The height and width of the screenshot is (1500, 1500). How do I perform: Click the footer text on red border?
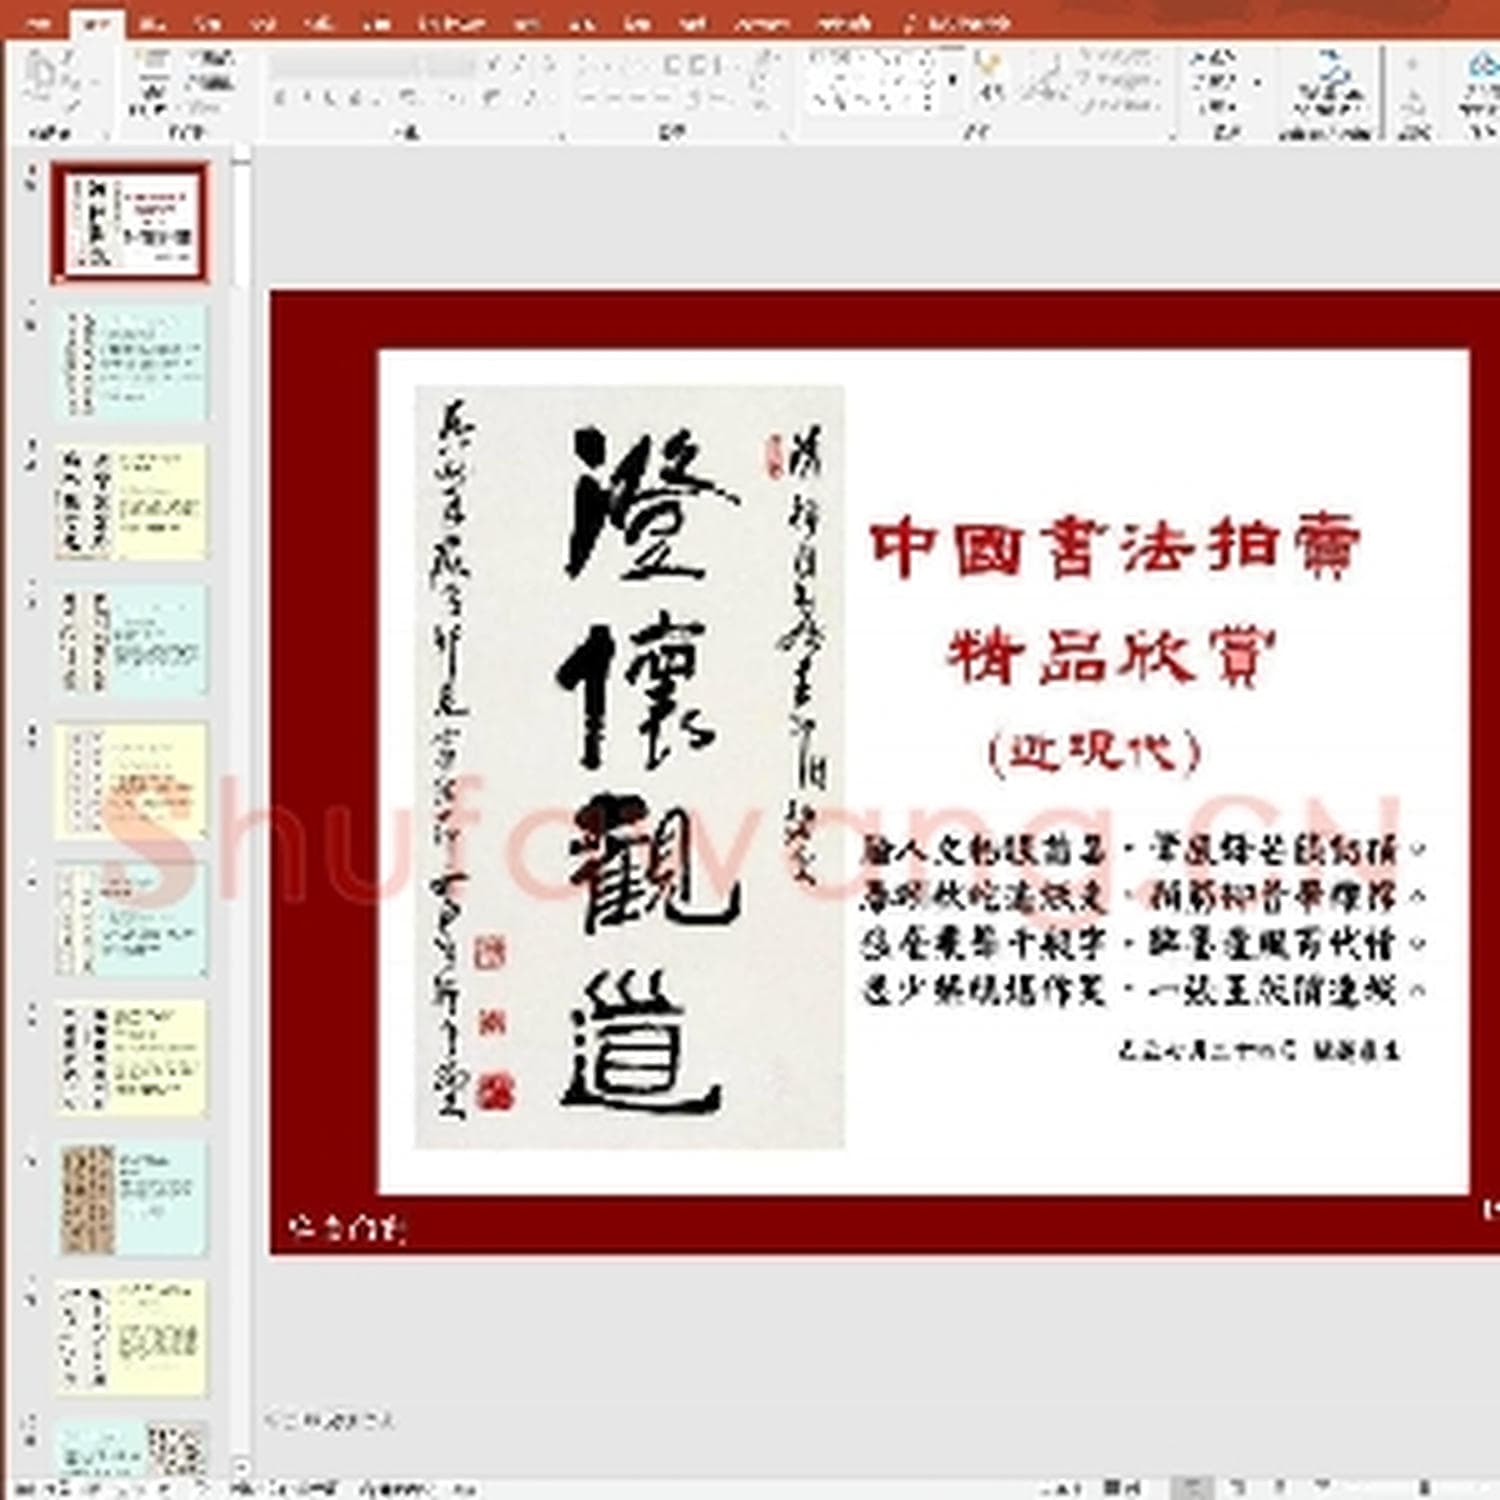[346, 1226]
